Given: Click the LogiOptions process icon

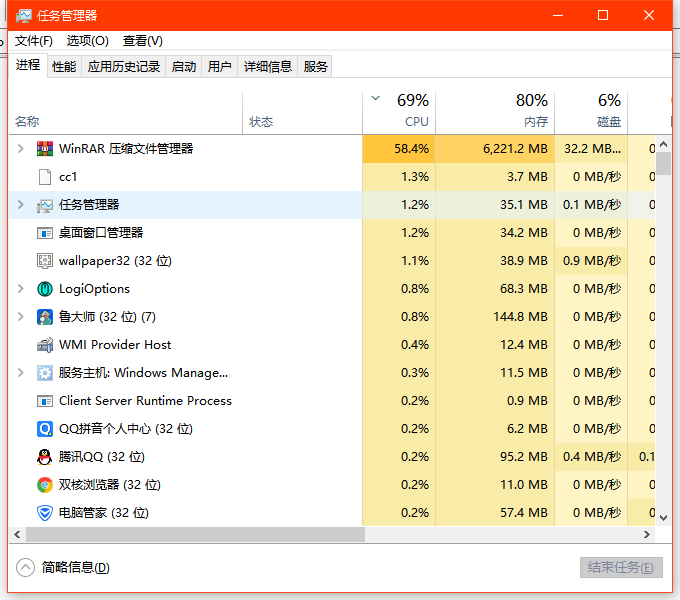Looking at the screenshot, I should (44, 289).
